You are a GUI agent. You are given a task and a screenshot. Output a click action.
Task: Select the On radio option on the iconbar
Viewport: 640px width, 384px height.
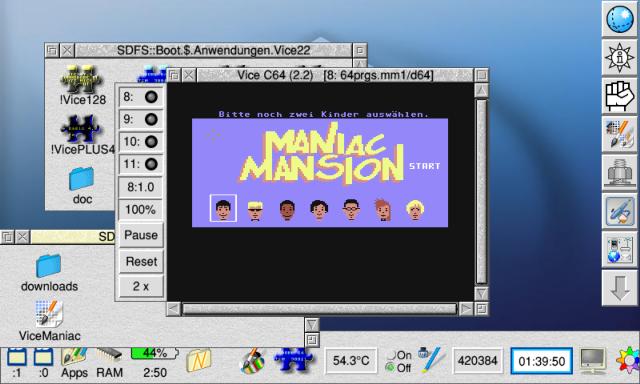coord(398,355)
